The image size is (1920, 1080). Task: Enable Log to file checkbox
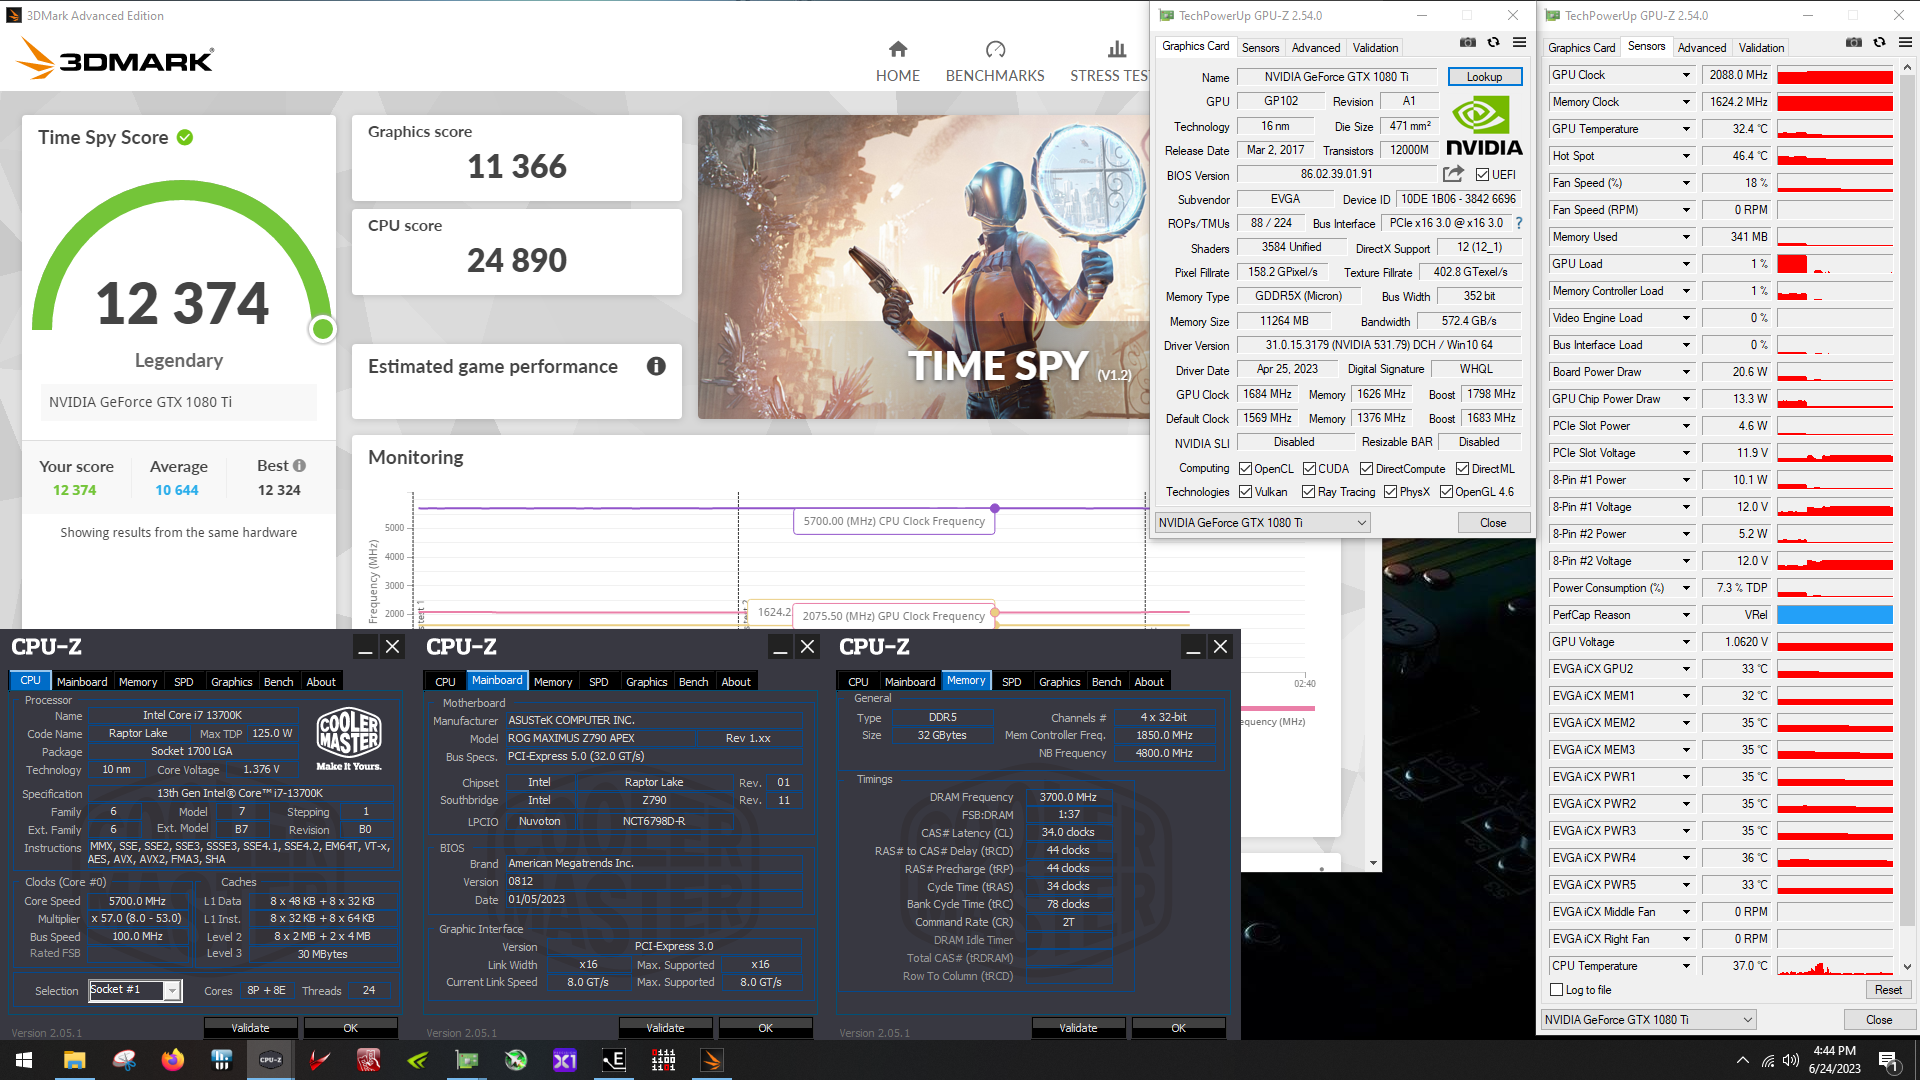pyautogui.click(x=1556, y=990)
